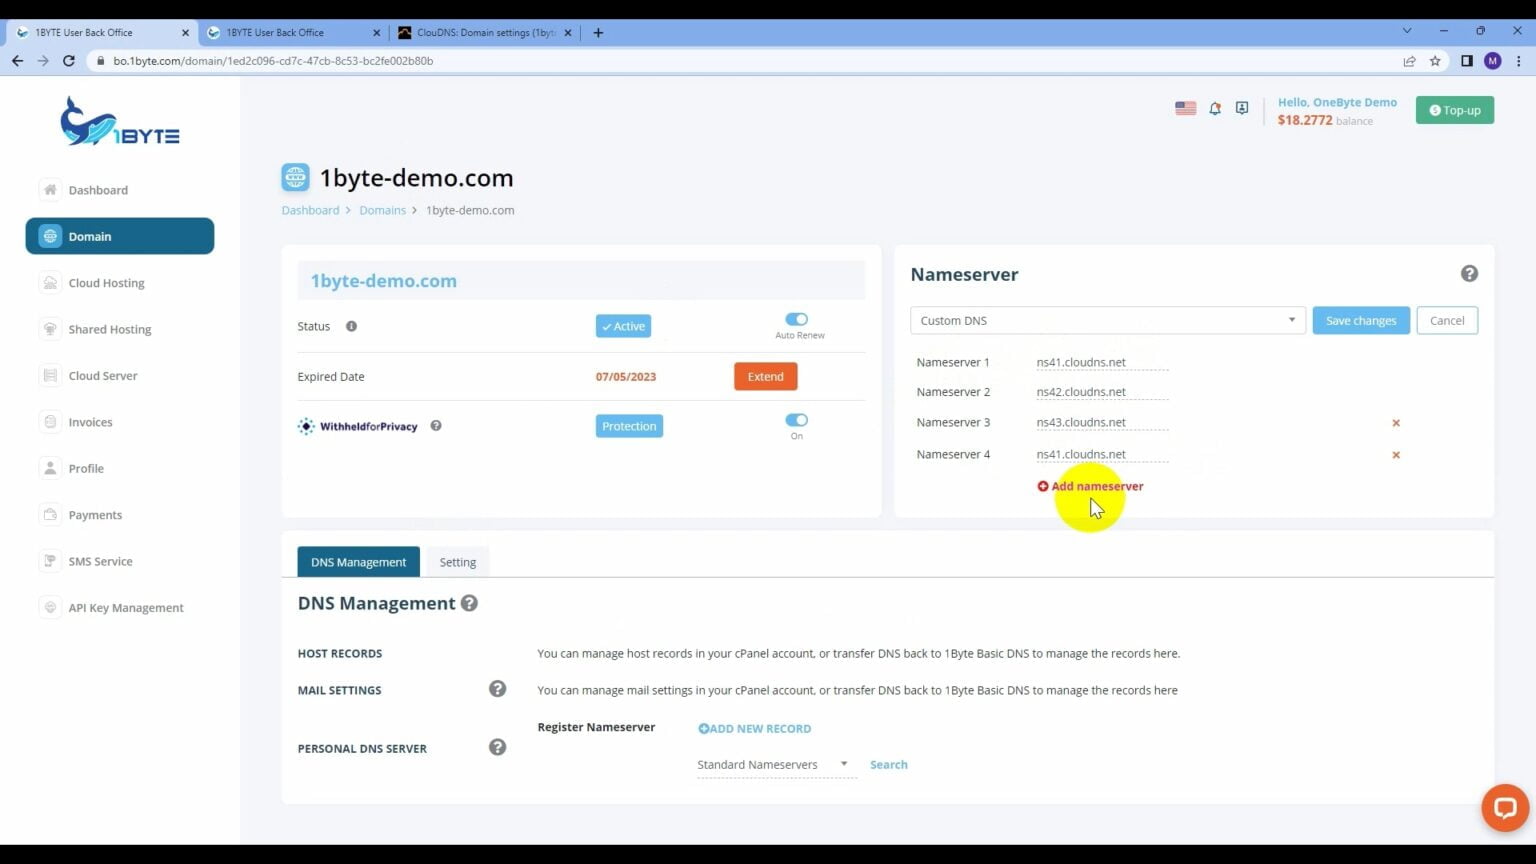Open API Key Management
This screenshot has width=1536, height=864.
[125, 607]
